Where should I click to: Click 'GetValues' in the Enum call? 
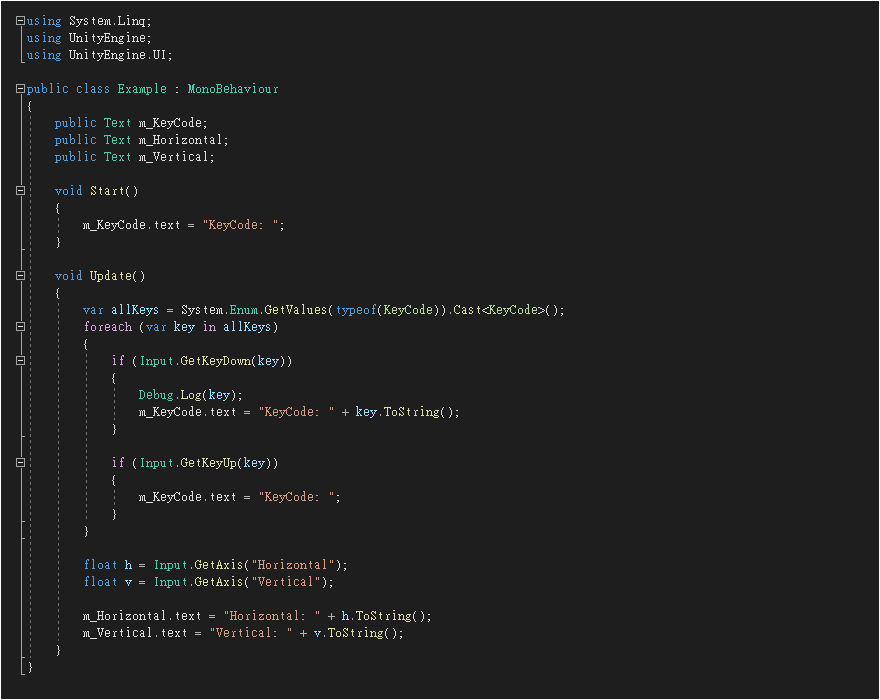295,310
